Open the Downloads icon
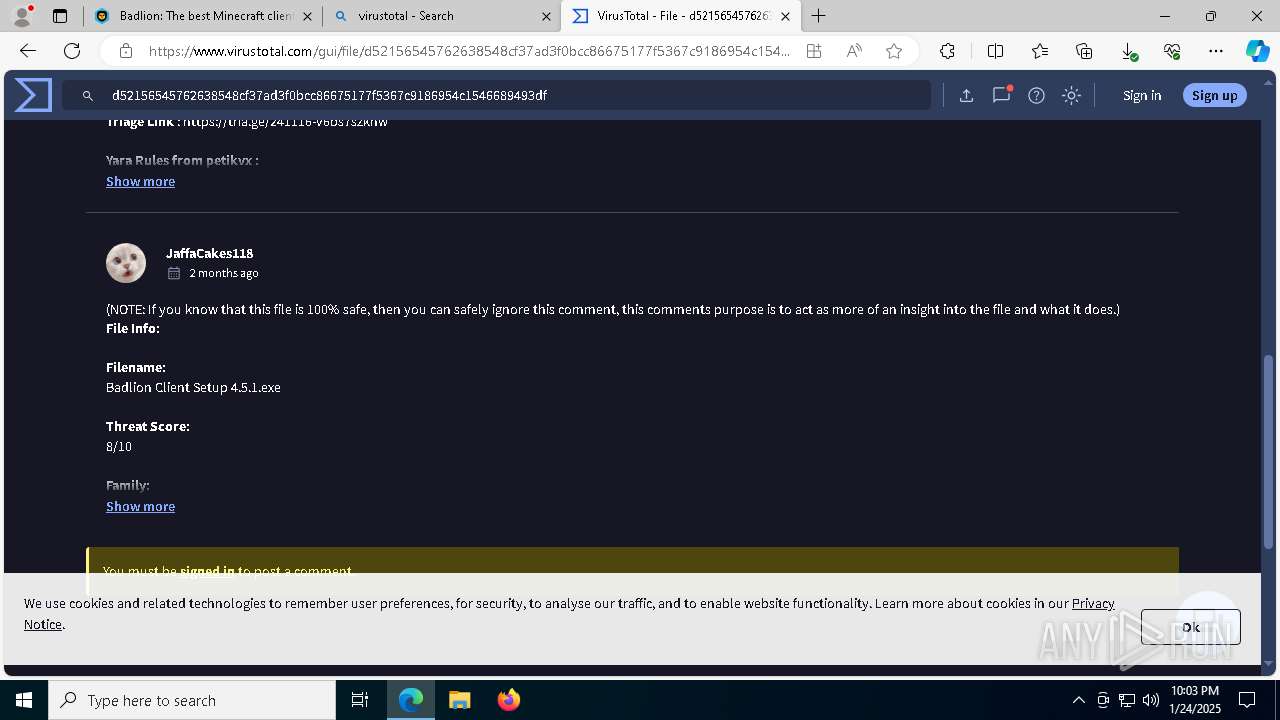 pos(1128,51)
